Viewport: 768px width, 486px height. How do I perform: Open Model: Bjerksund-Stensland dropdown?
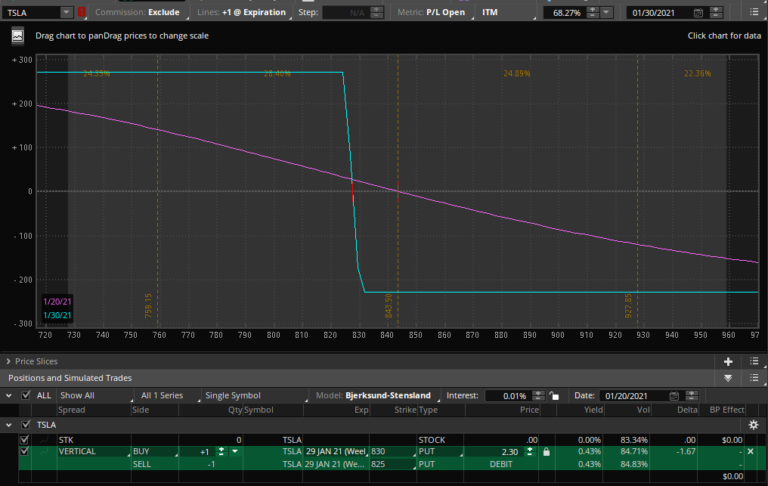click(376, 396)
